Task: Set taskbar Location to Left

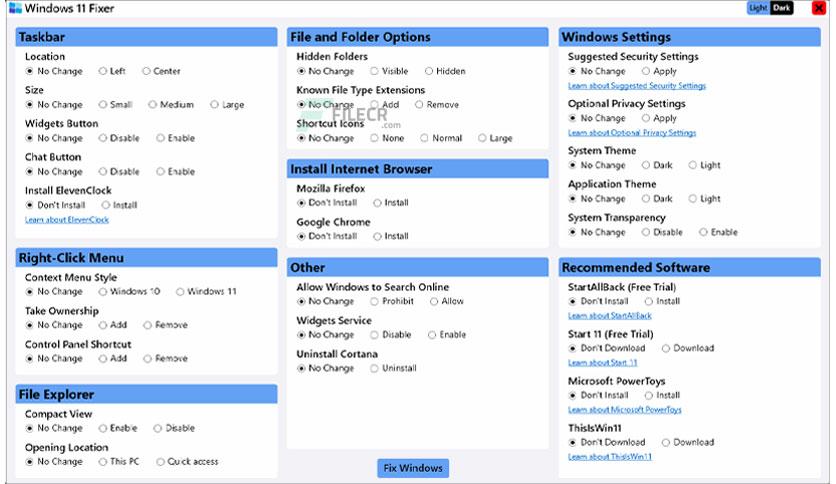Action: coord(112,71)
